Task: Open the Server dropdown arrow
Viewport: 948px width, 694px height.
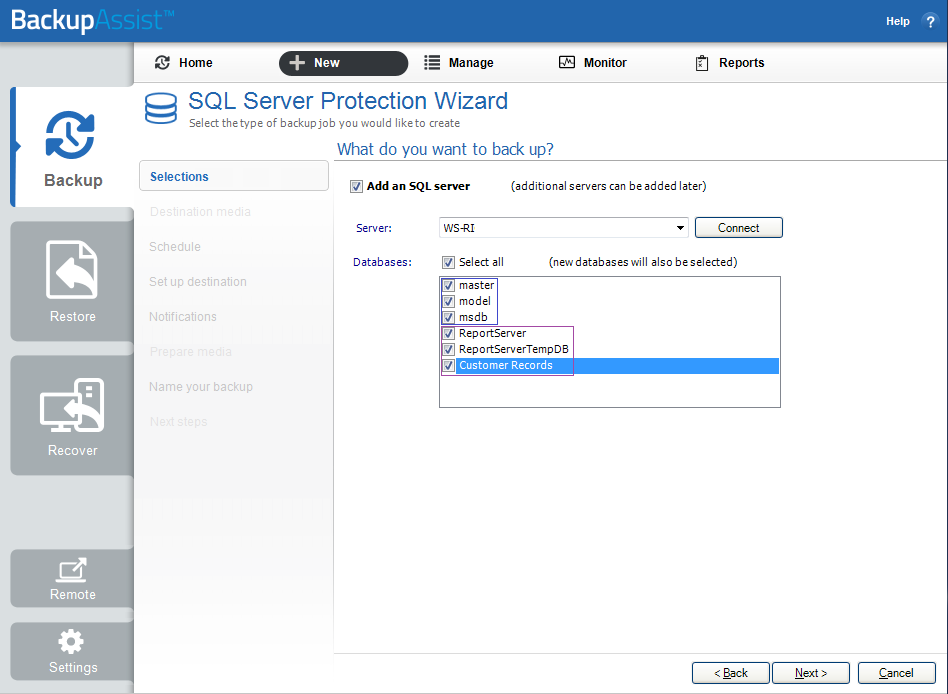Action: point(680,228)
